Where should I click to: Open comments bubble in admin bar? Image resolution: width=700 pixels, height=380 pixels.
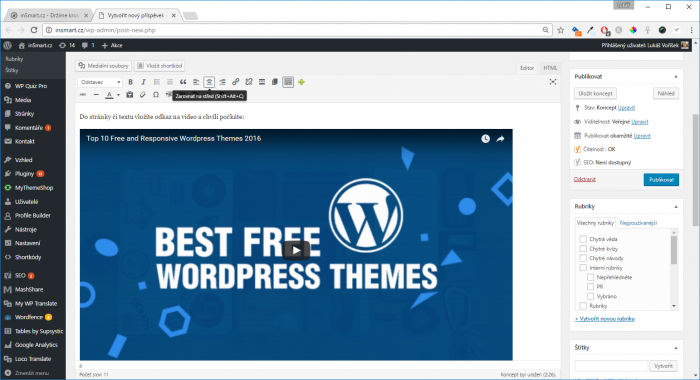click(x=88, y=45)
